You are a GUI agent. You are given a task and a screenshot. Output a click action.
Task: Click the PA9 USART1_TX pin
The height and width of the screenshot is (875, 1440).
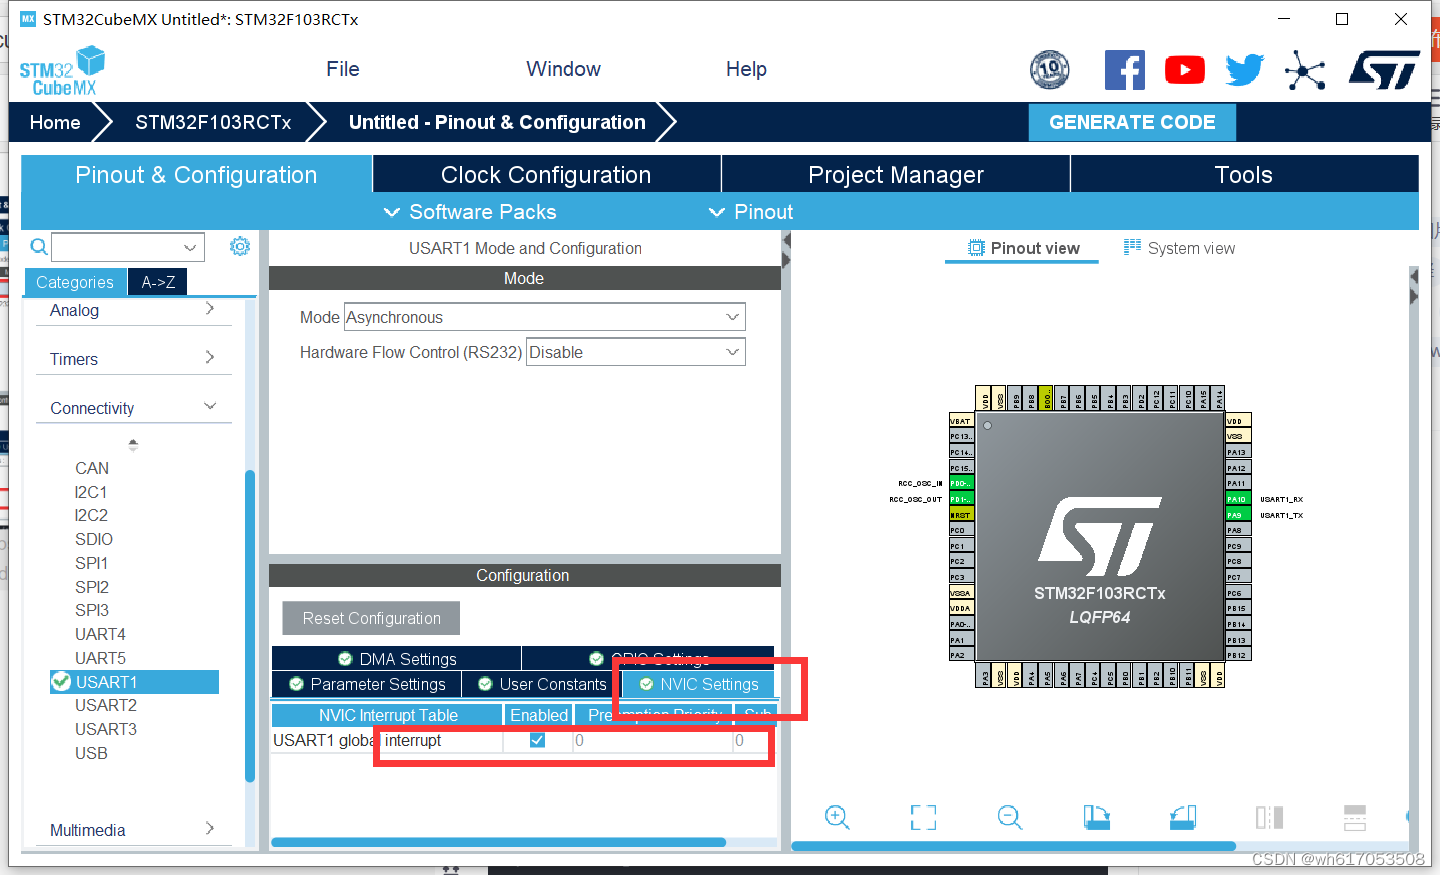[1238, 515]
